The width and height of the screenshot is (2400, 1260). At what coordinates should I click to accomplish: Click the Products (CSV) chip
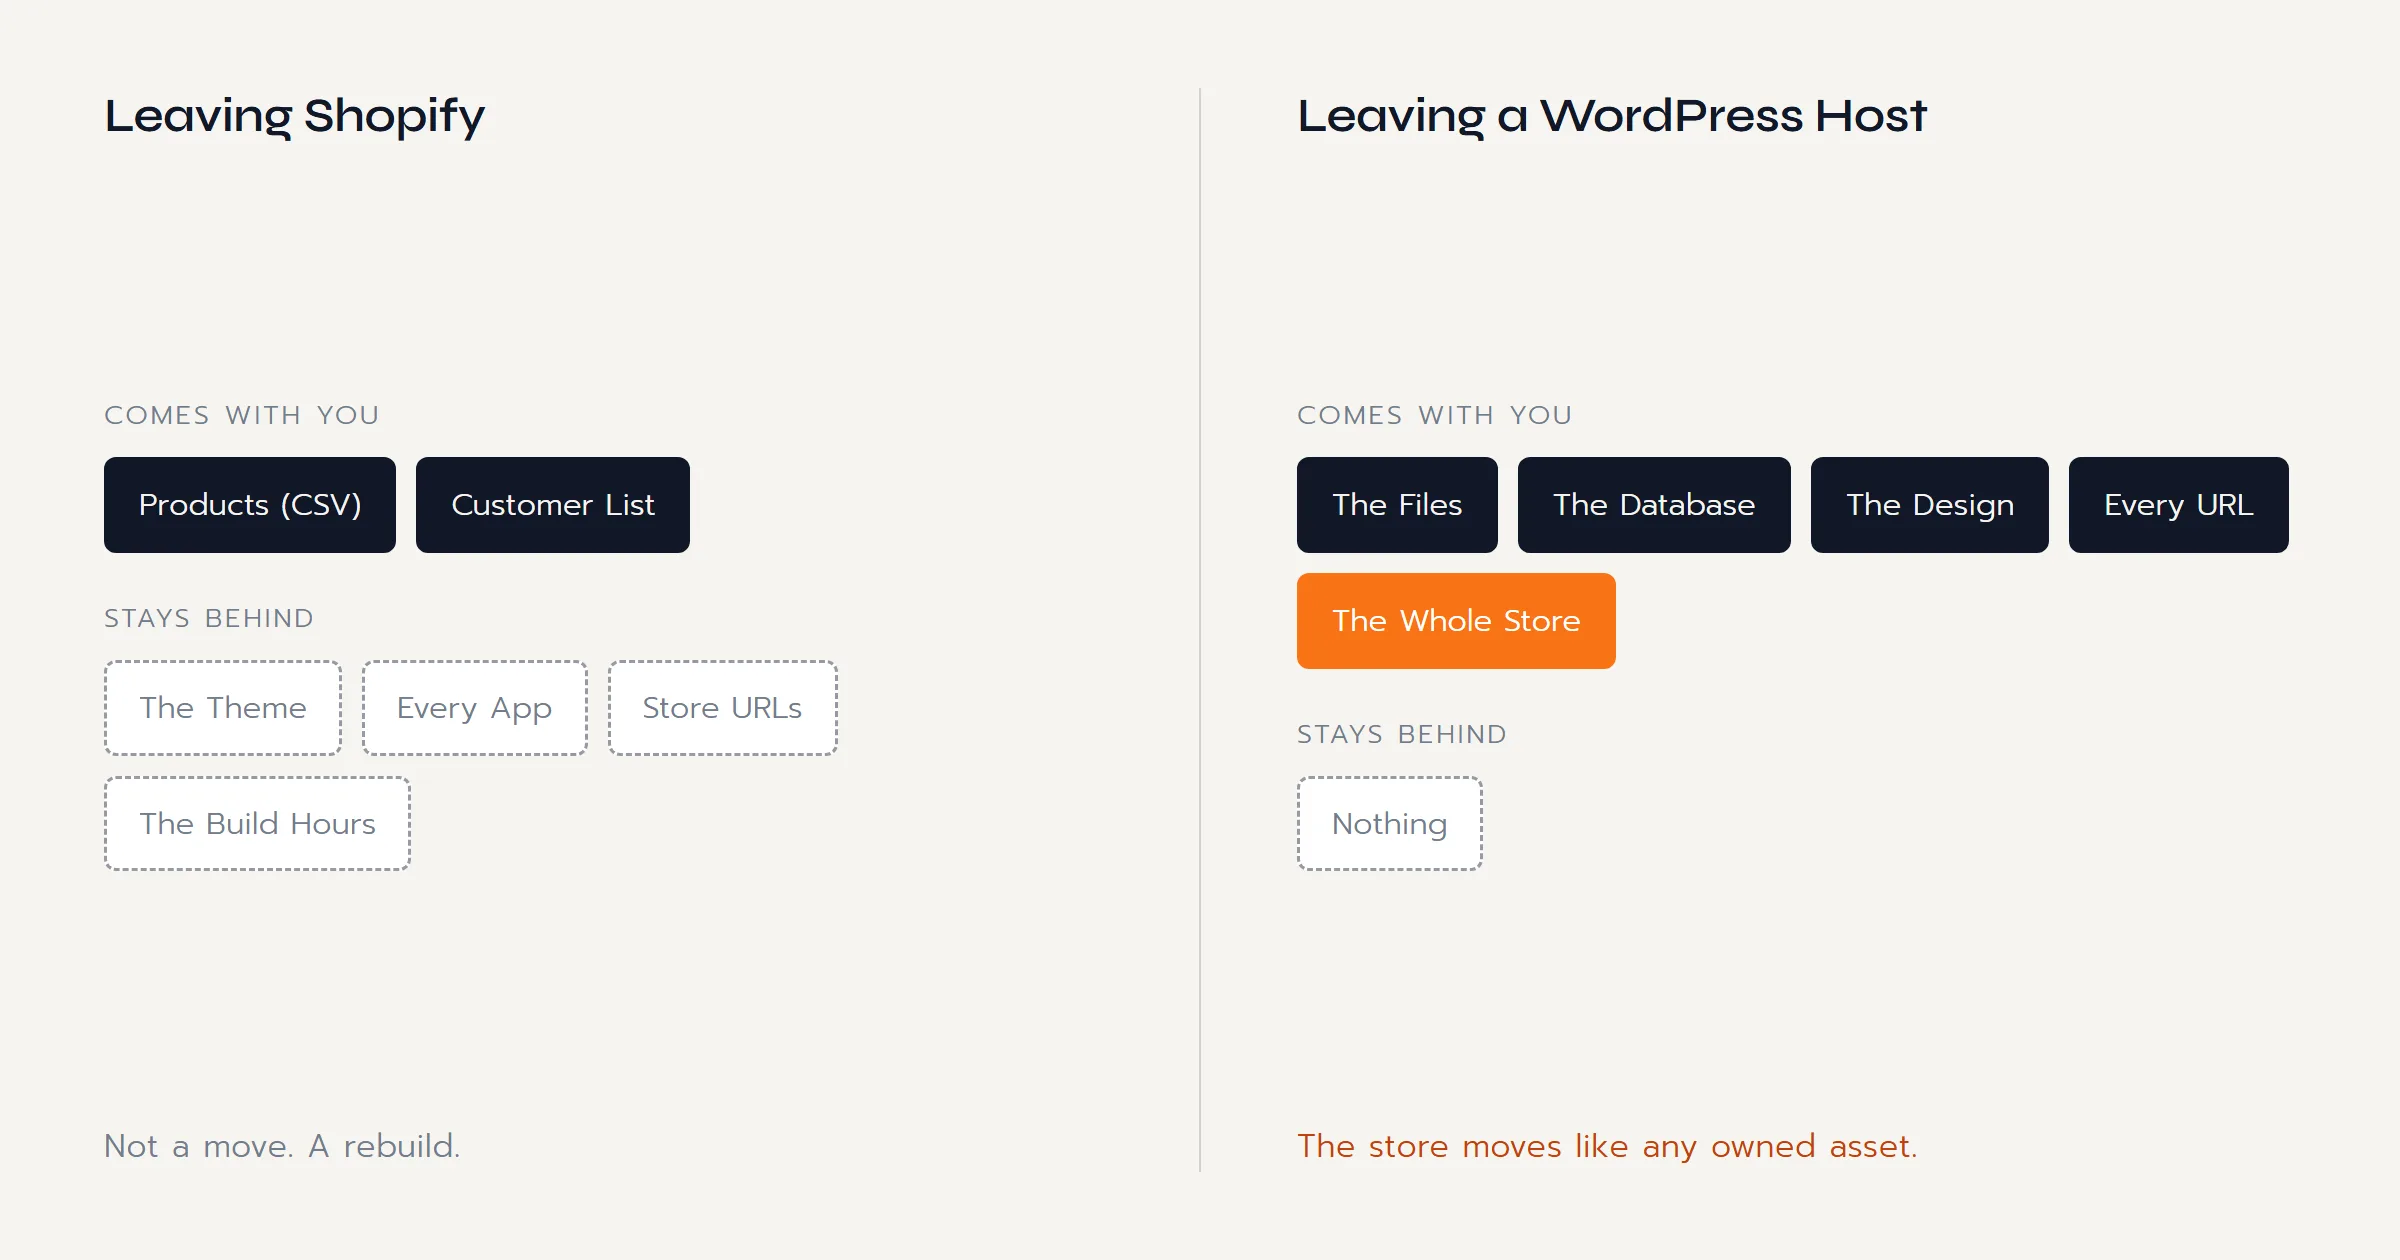point(250,505)
